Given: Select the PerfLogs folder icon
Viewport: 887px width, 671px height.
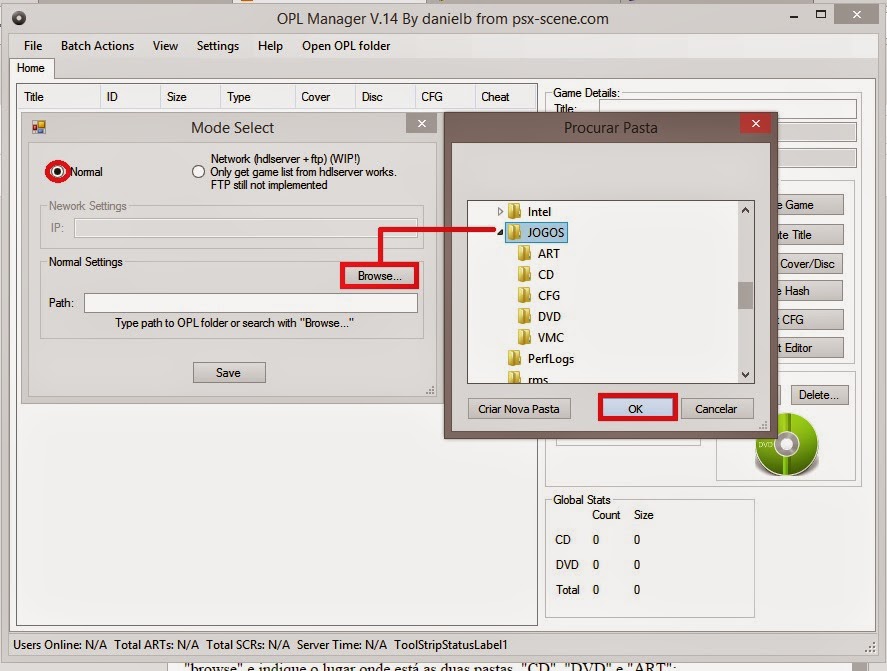Looking at the screenshot, I should (513, 358).
